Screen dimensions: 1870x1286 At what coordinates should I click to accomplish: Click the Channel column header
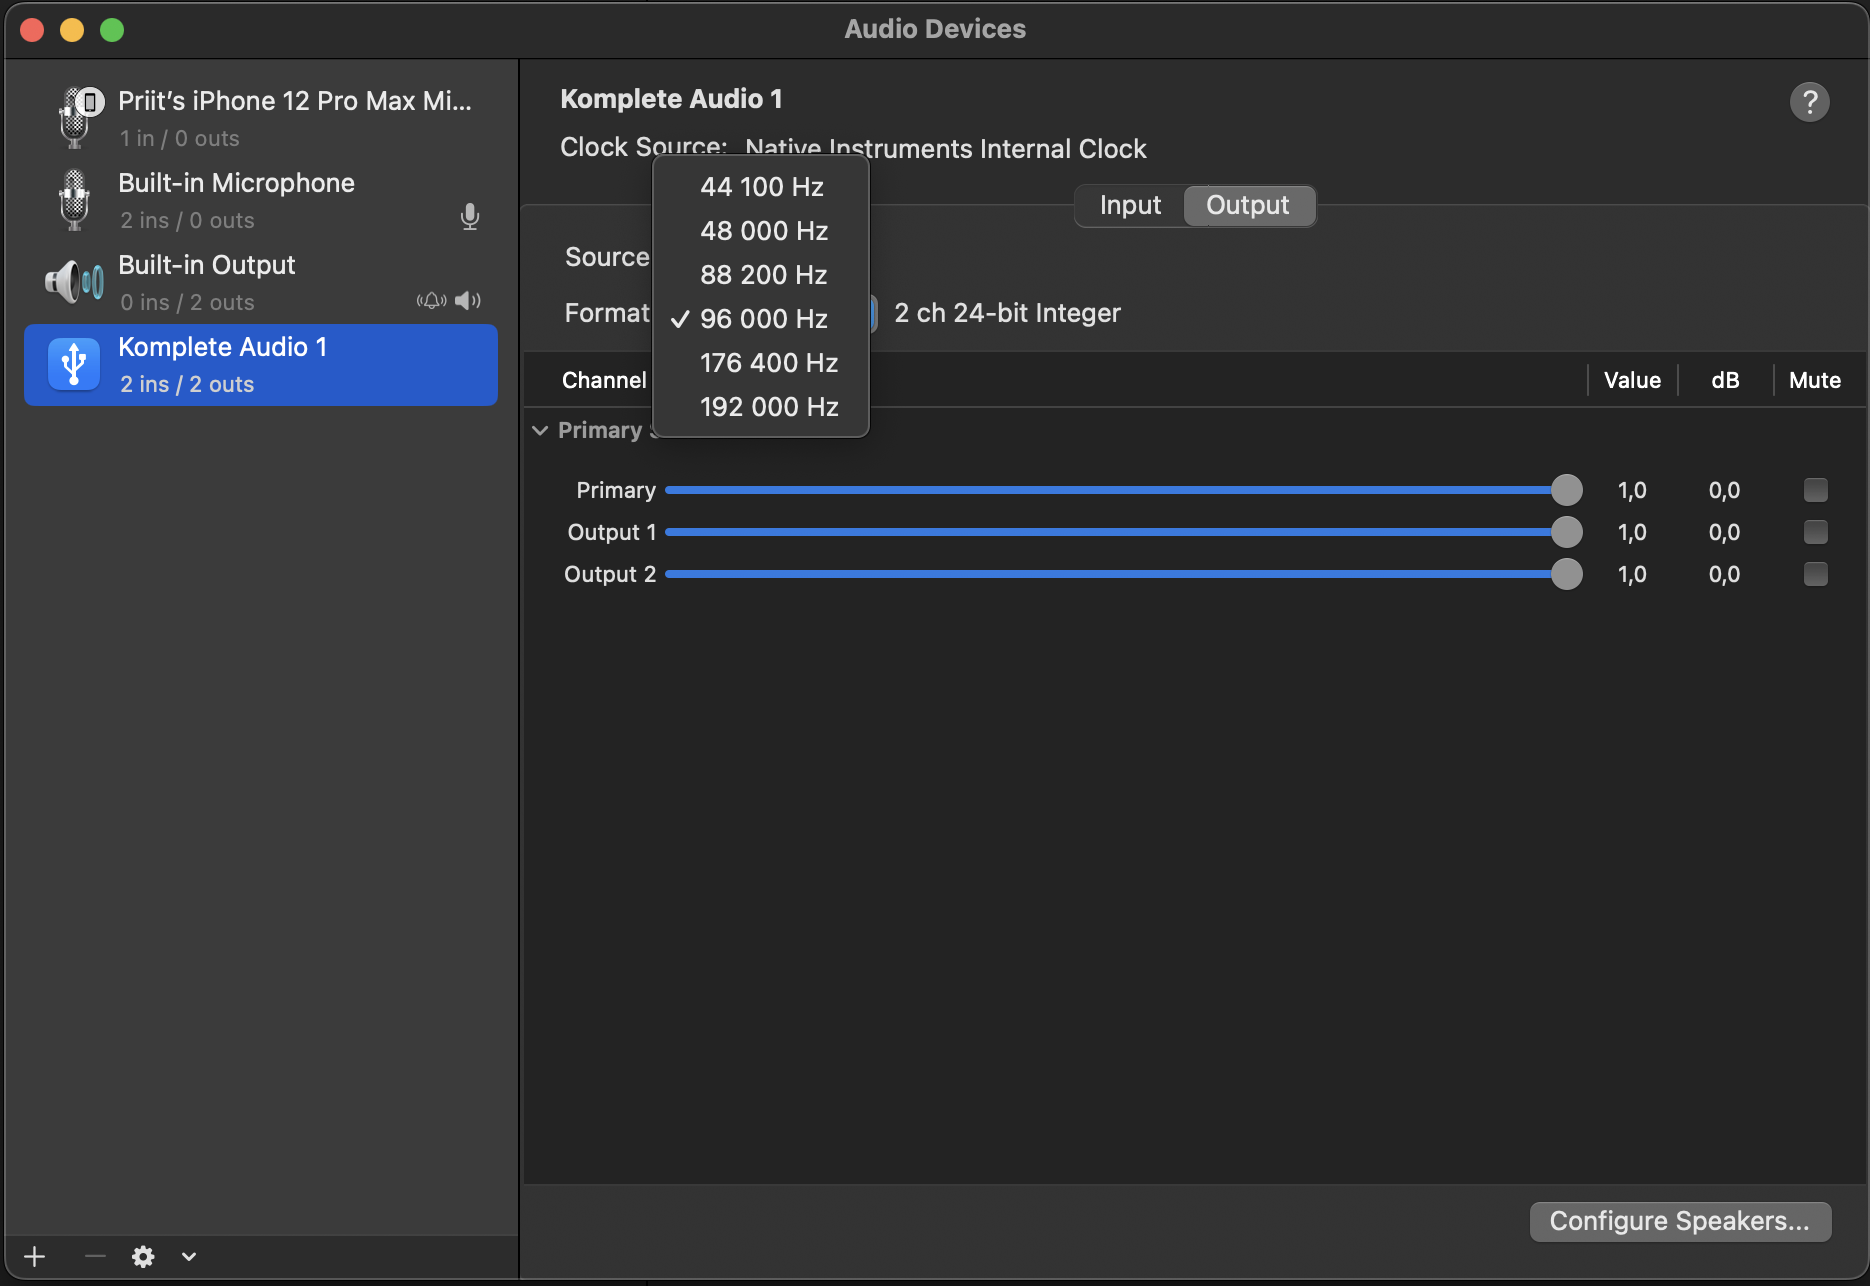(x=604, y=380)
